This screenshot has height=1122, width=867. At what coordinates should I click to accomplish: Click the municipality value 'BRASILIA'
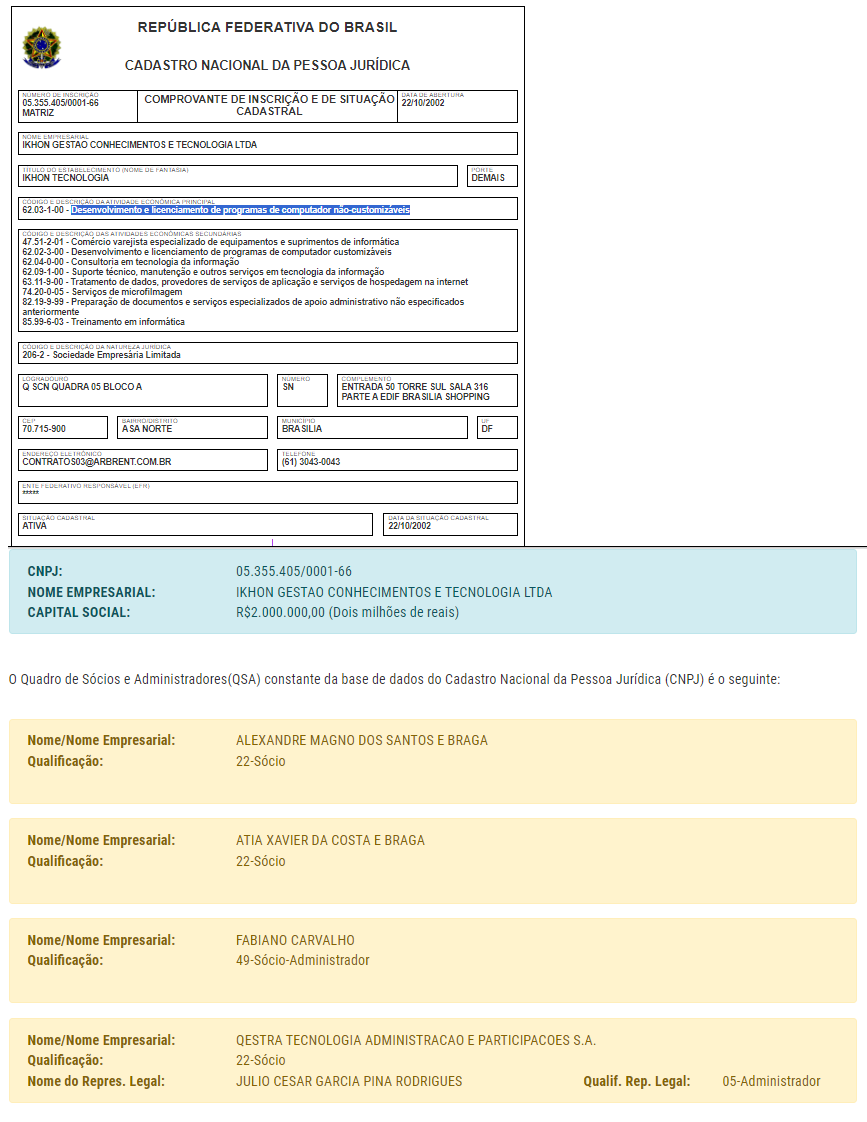click(x=302, y=429)
